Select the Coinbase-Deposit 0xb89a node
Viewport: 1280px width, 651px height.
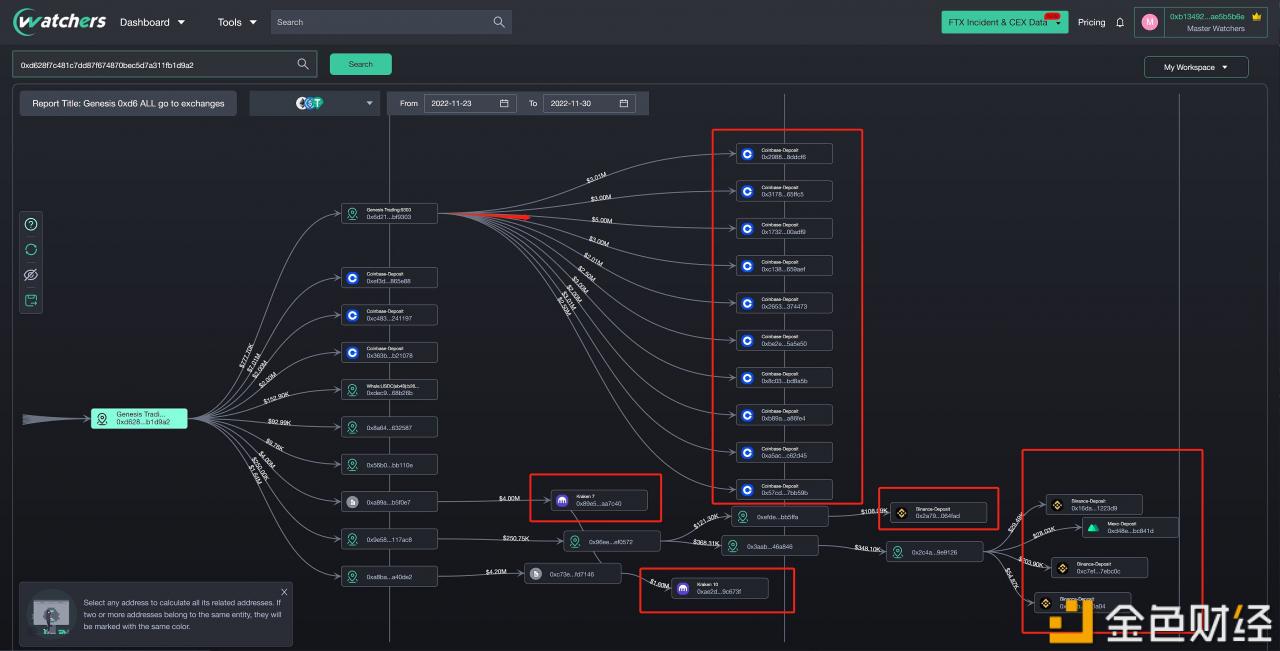pos(785,414)
